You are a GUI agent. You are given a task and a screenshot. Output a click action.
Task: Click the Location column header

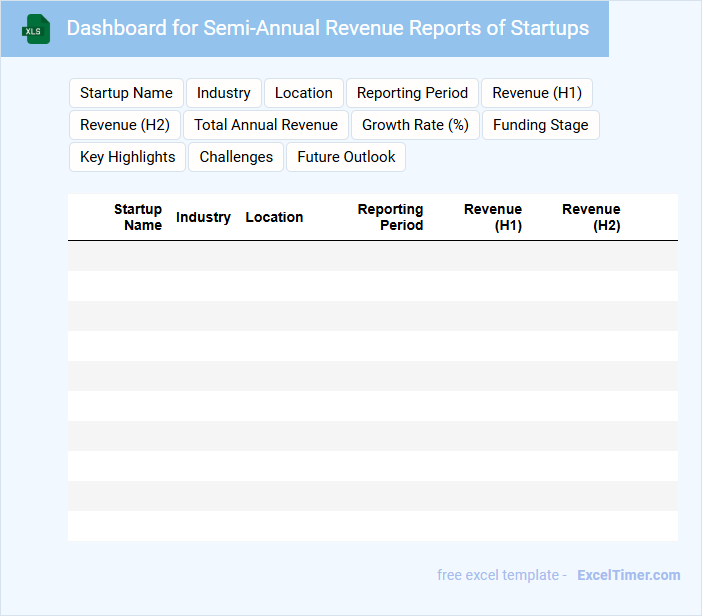pyautogui.click(x=274, y=217)
